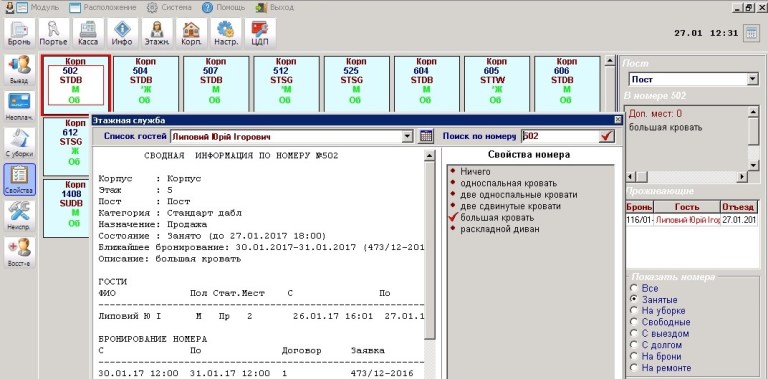This screenshot has width=768, height=379.
Task: Select room card 612 STSG
Action: (x=67, y=146)
